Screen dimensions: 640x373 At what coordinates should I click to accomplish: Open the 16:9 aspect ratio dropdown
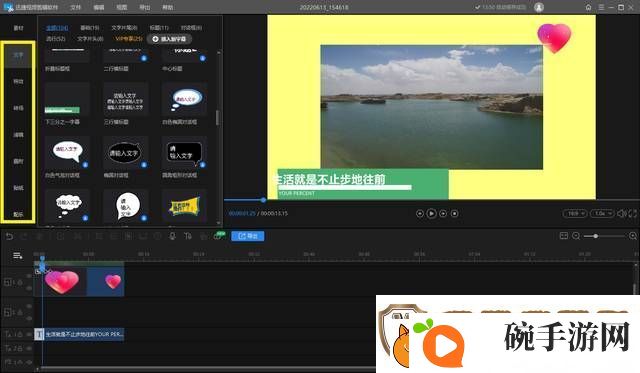click(x=575, y=213)
